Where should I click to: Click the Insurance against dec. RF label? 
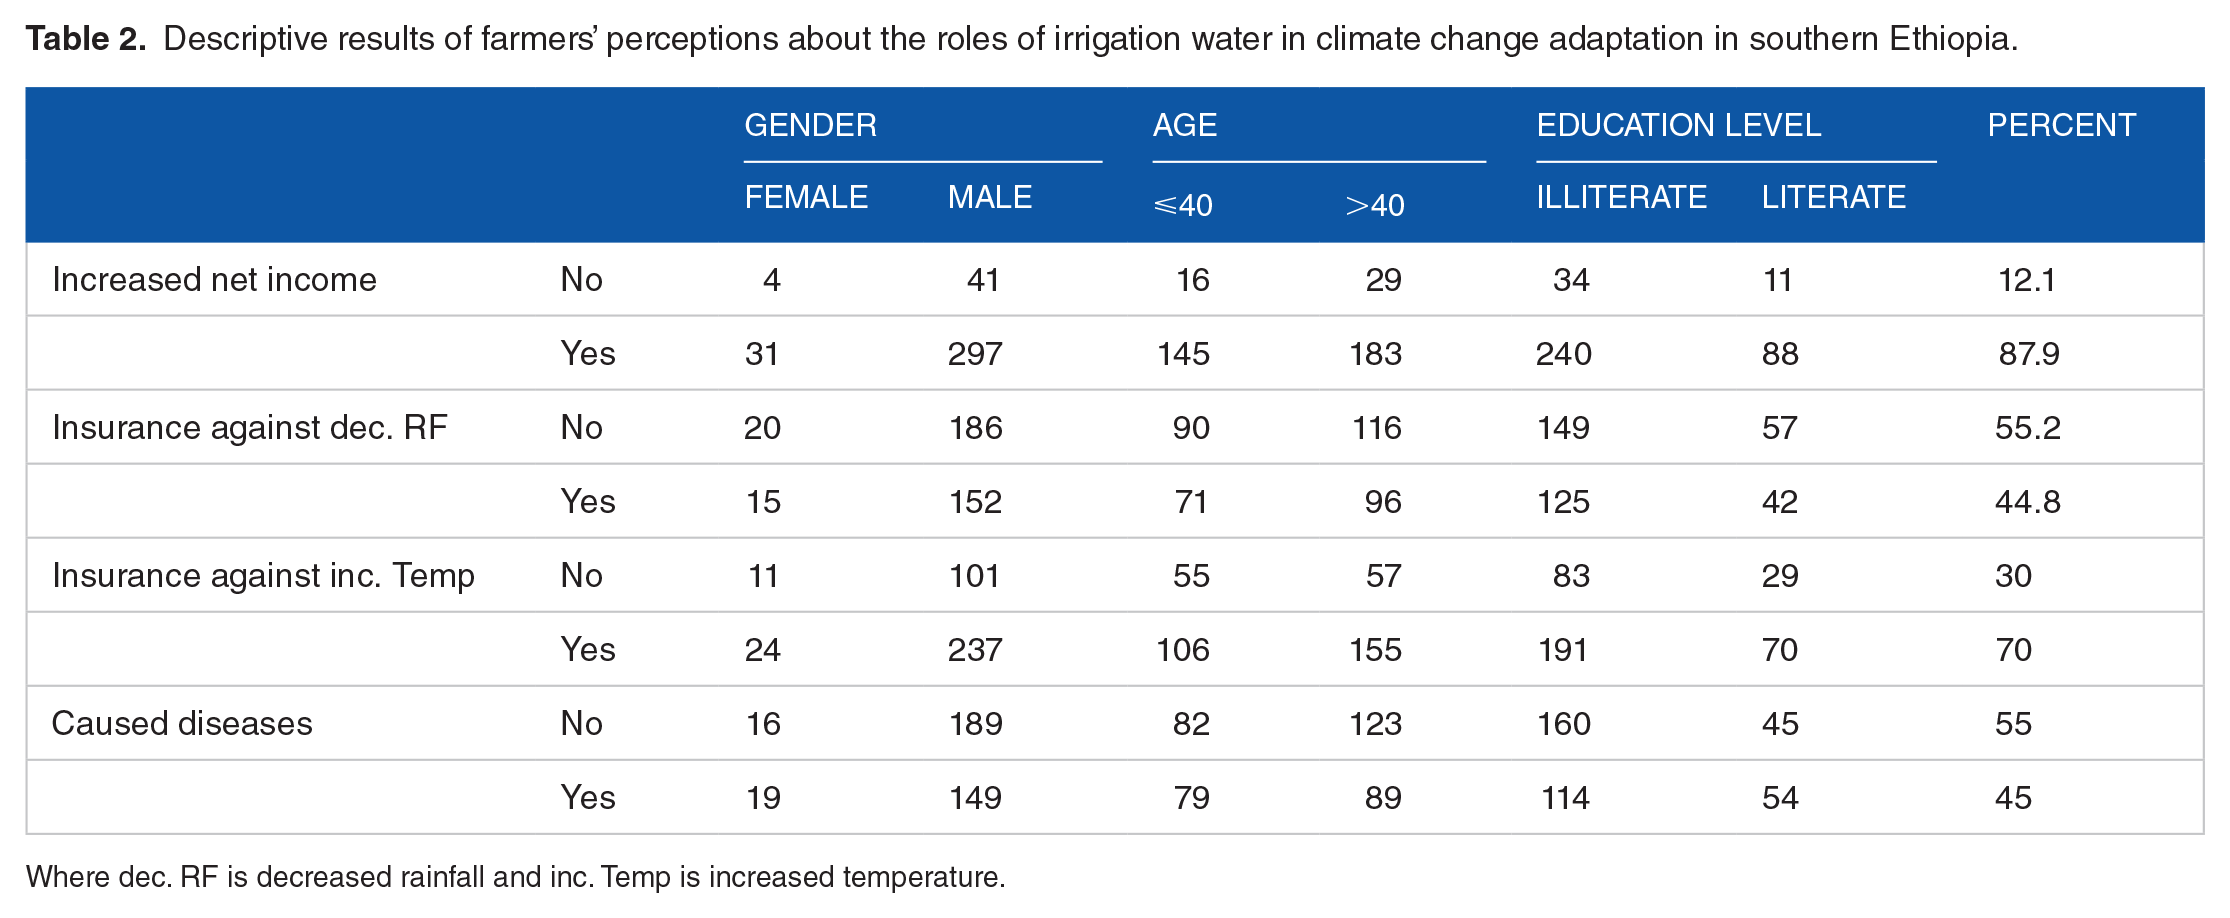pyautogui.click(x=249, y=427)
